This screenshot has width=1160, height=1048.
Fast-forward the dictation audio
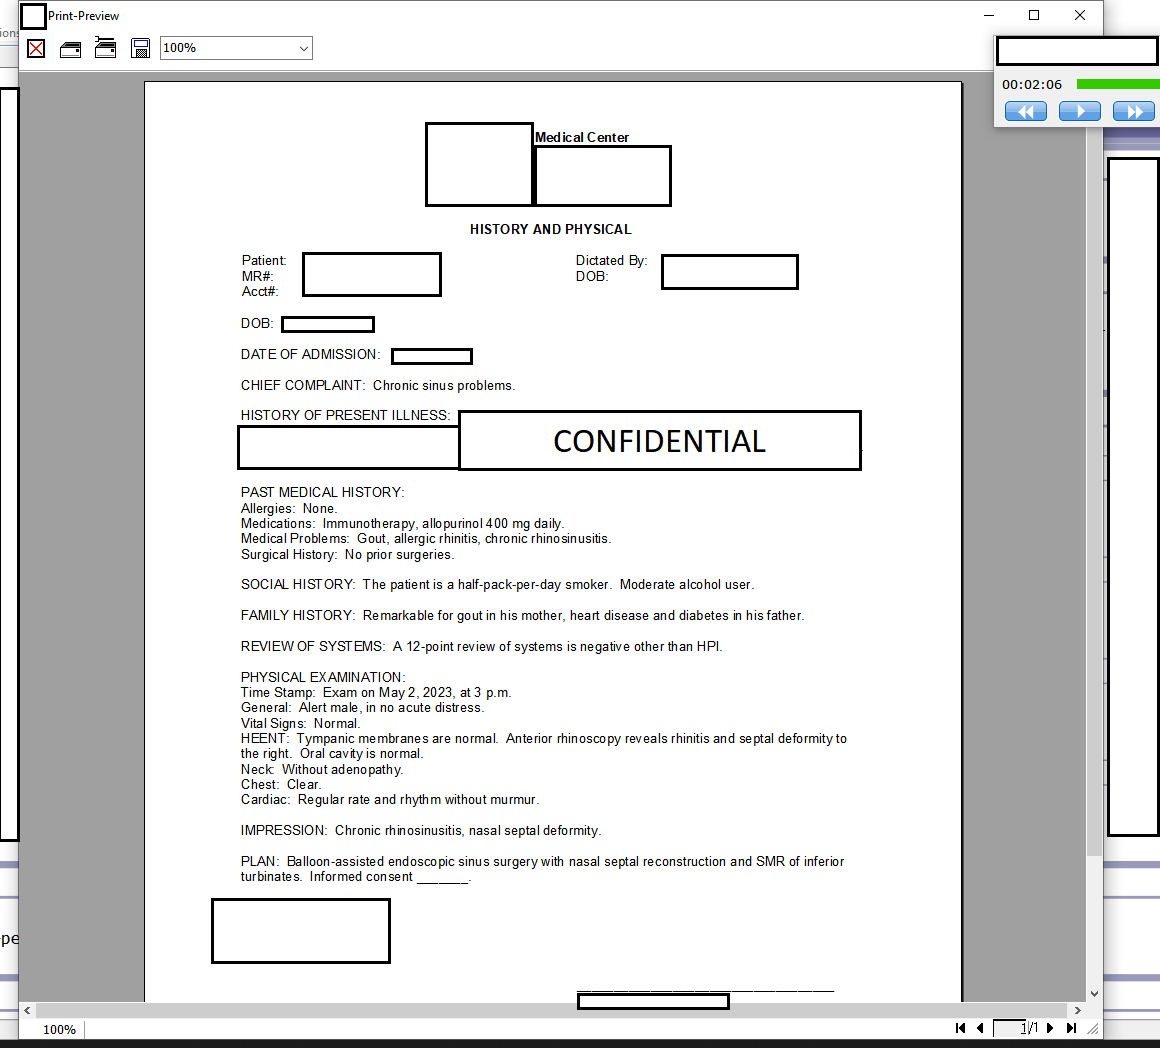click(1133, 111)
